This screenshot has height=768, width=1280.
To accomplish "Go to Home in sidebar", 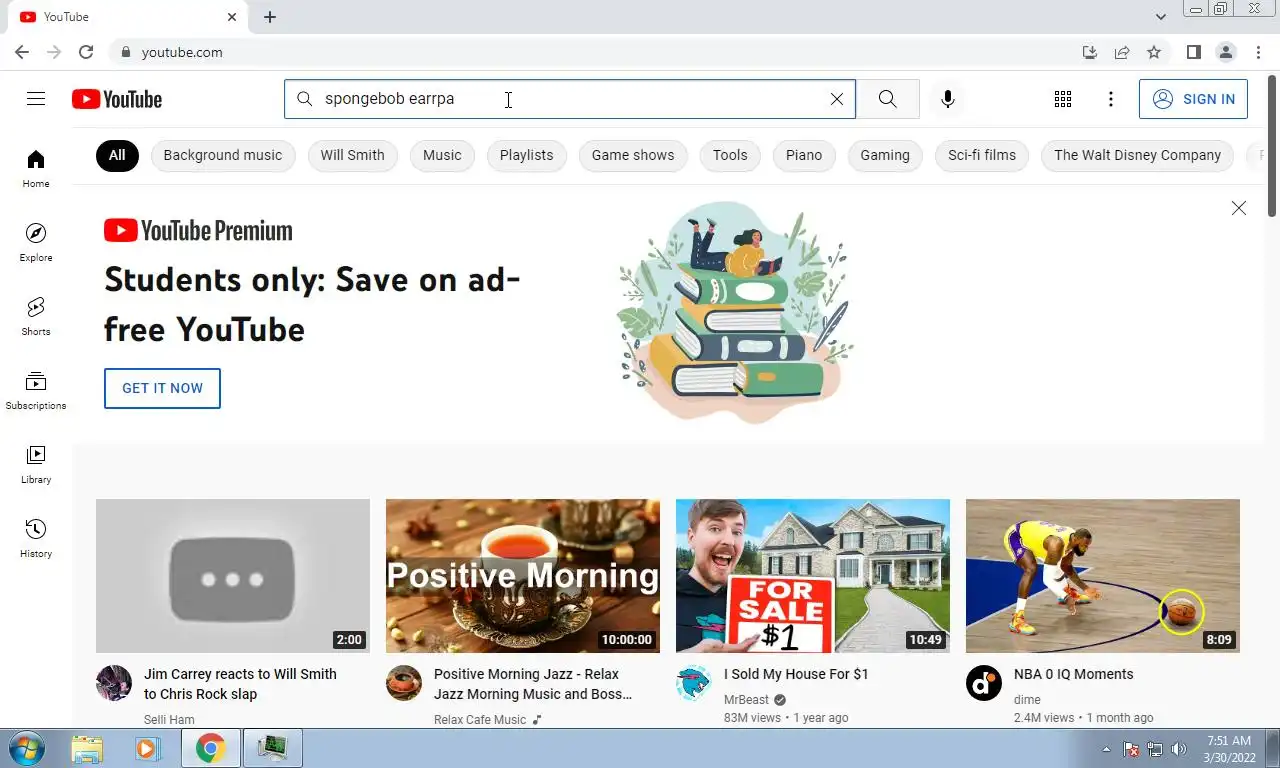I will click(36, 168).
